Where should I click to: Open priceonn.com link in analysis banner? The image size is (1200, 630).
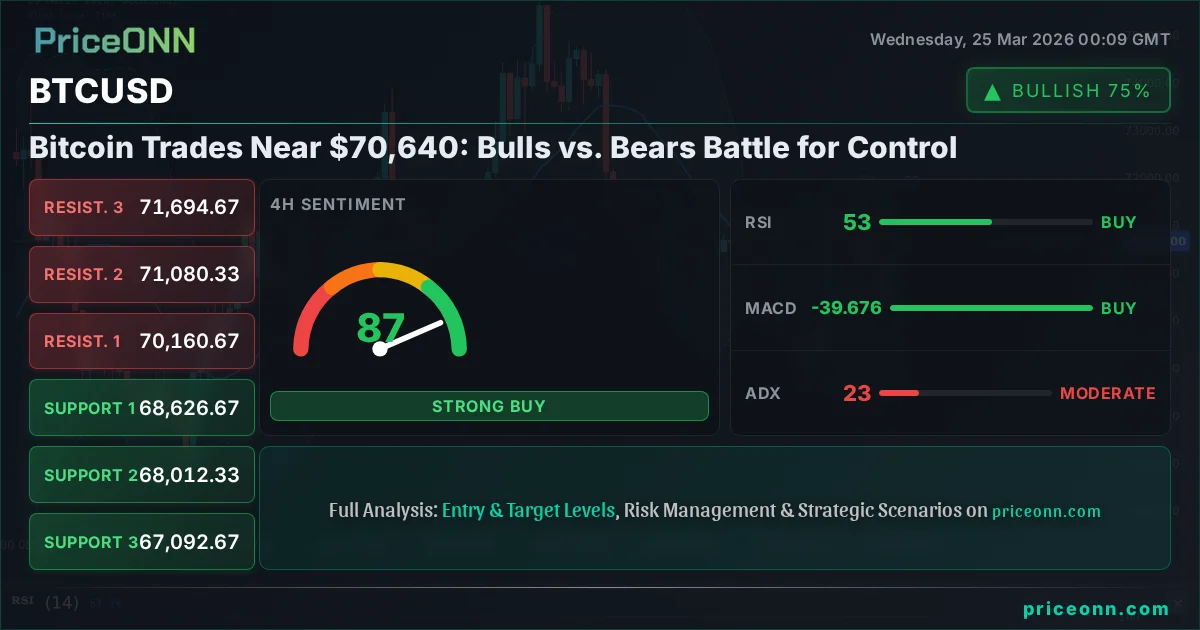1046,511
